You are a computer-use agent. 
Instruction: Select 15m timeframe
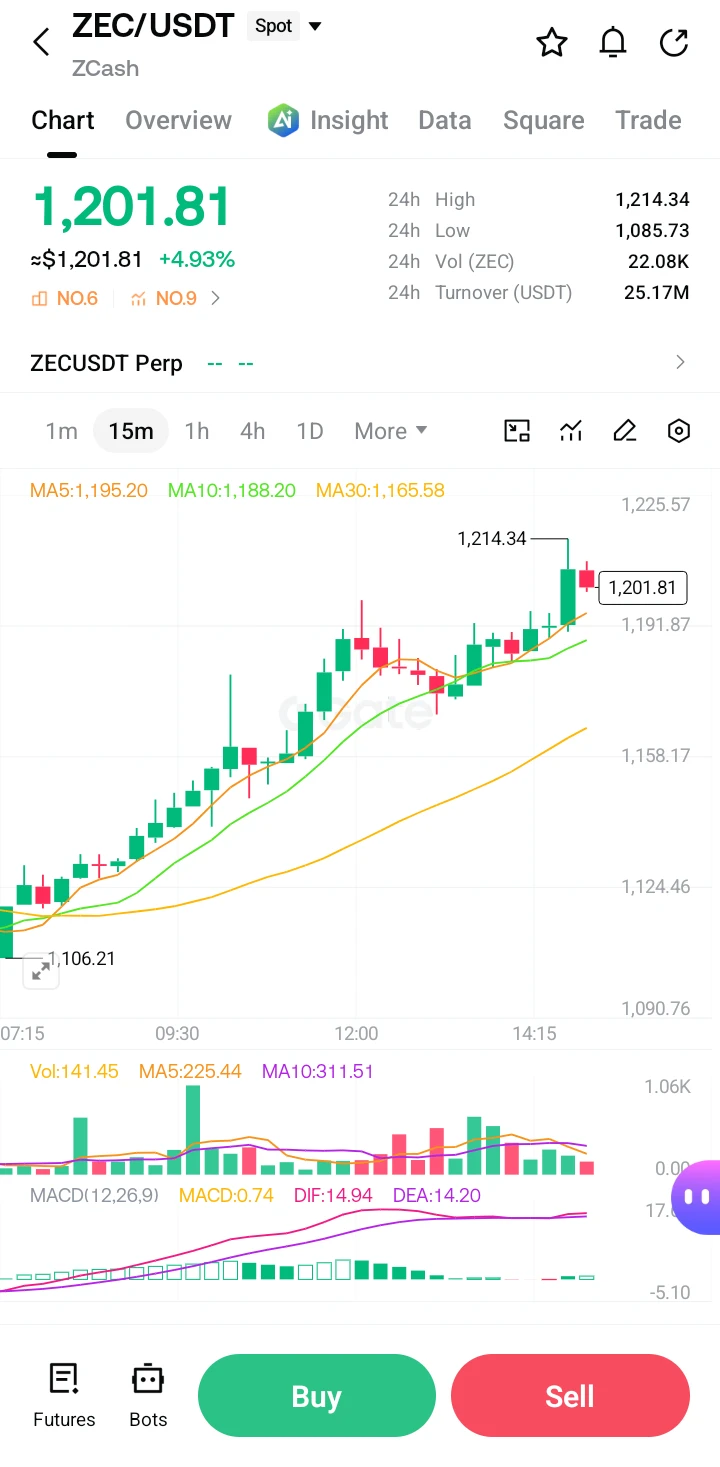point(131,431)
